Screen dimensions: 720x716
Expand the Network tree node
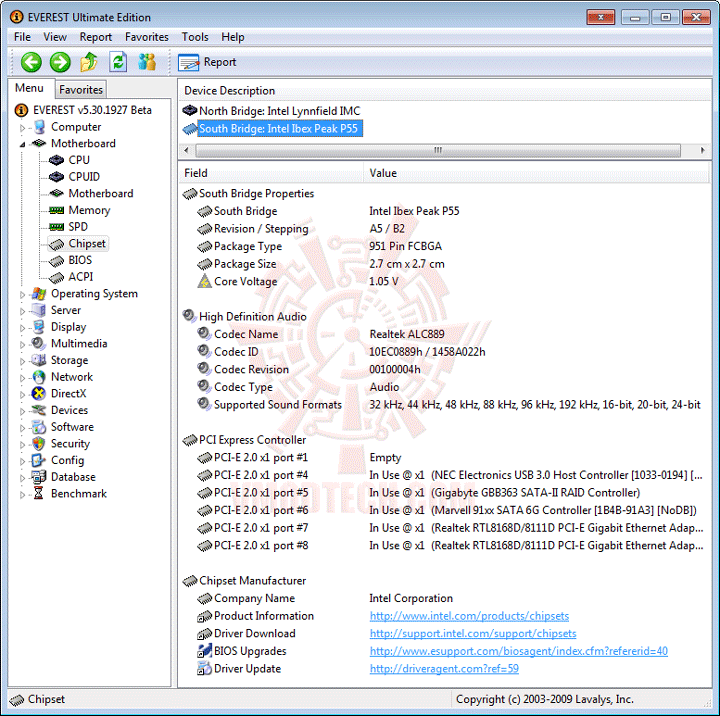tap(22, 378)
